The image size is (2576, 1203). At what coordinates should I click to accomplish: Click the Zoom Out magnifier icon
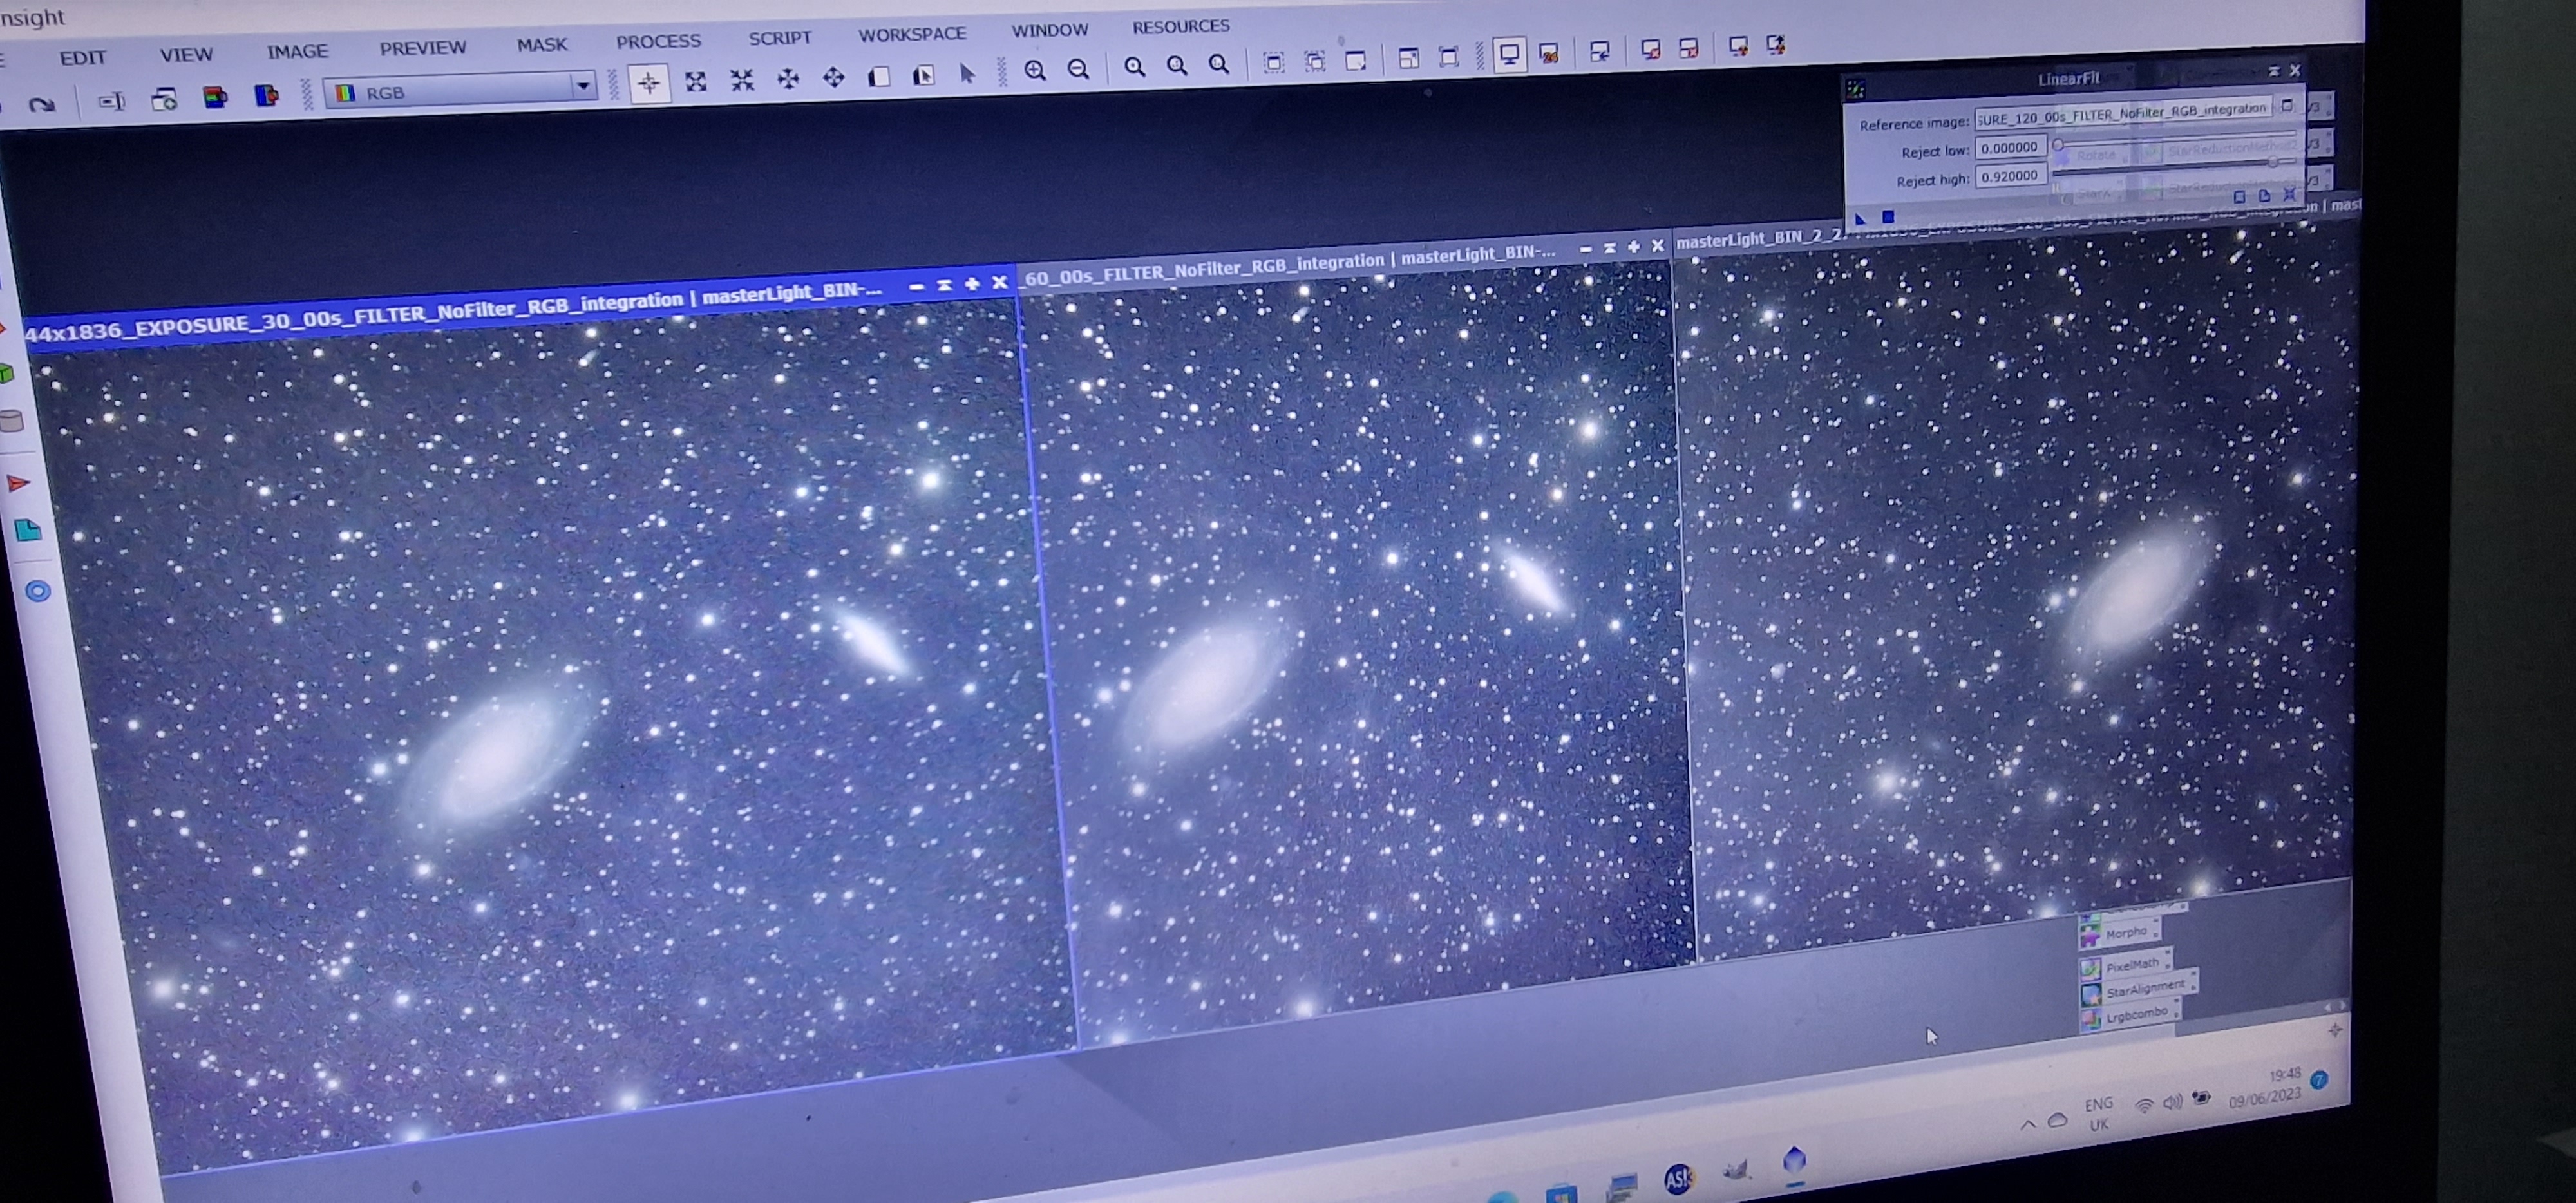click(x=1078, y=69)
